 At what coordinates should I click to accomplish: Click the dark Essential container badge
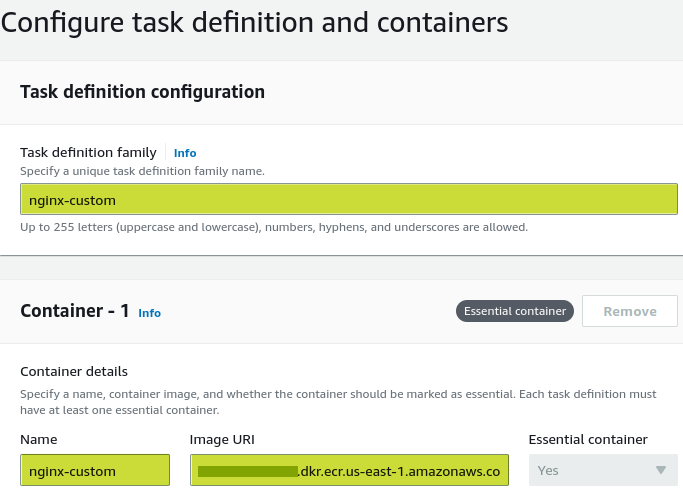pos(515,311)
